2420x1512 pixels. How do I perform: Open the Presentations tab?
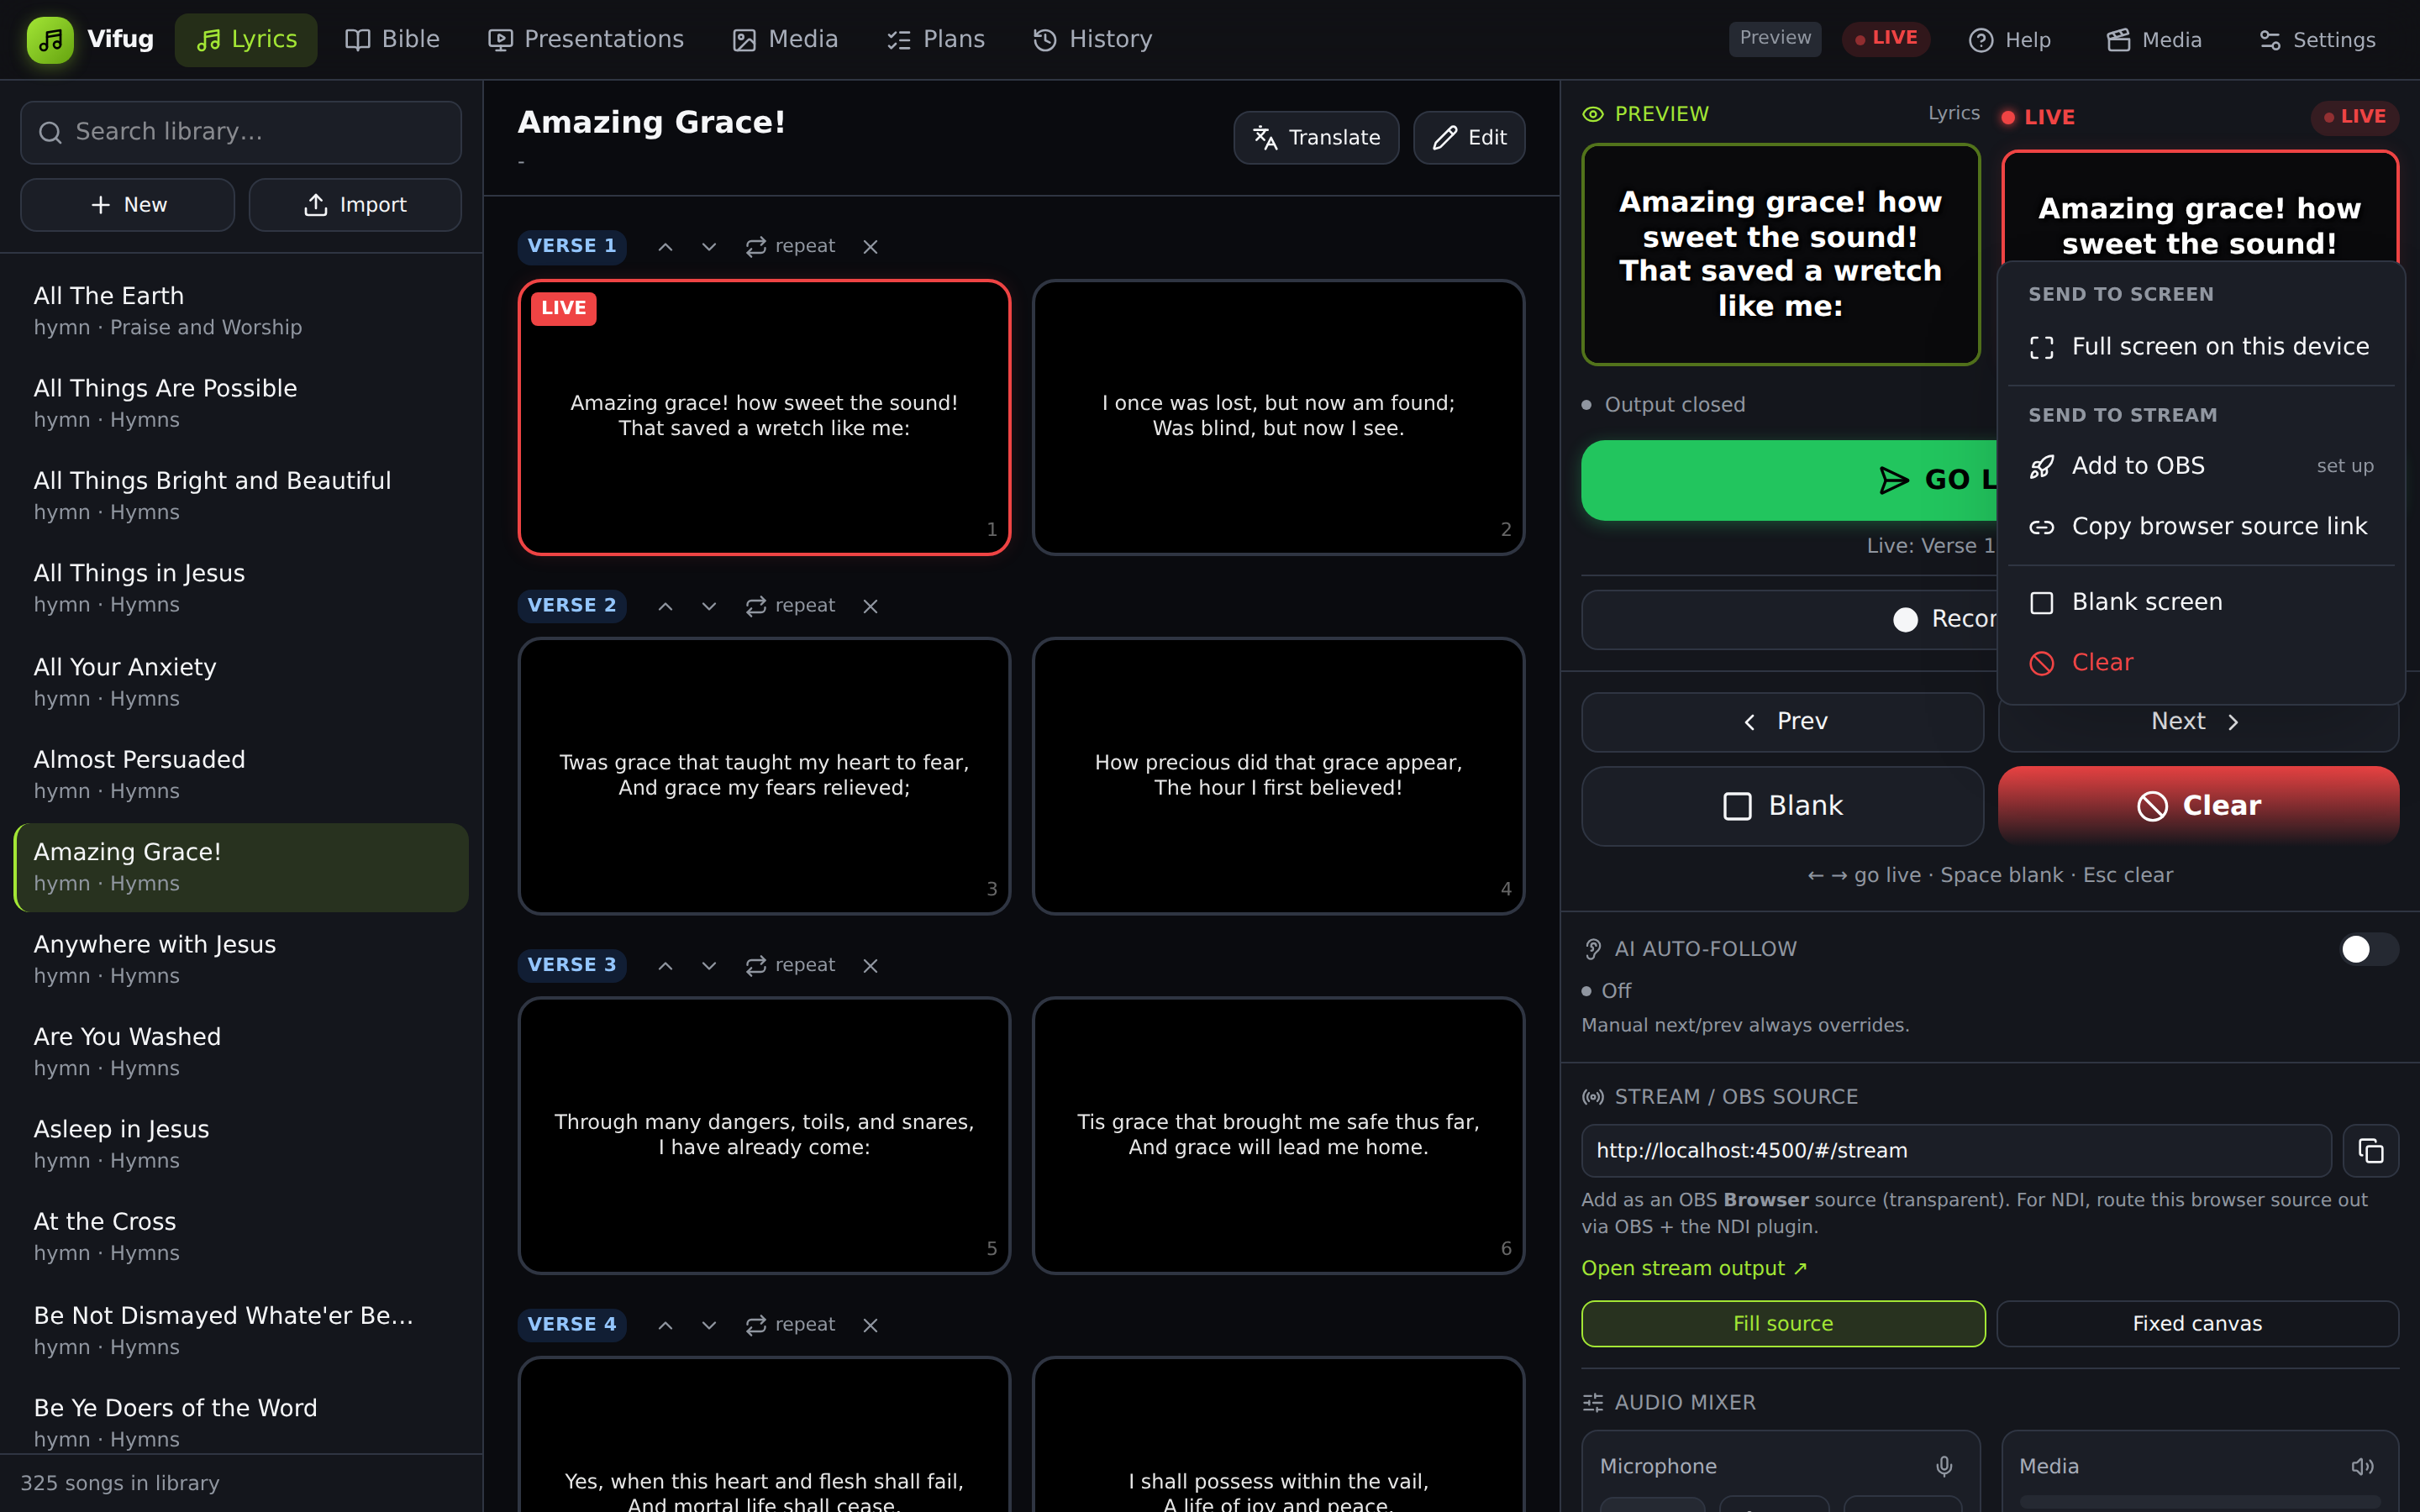tap(586, 40)
